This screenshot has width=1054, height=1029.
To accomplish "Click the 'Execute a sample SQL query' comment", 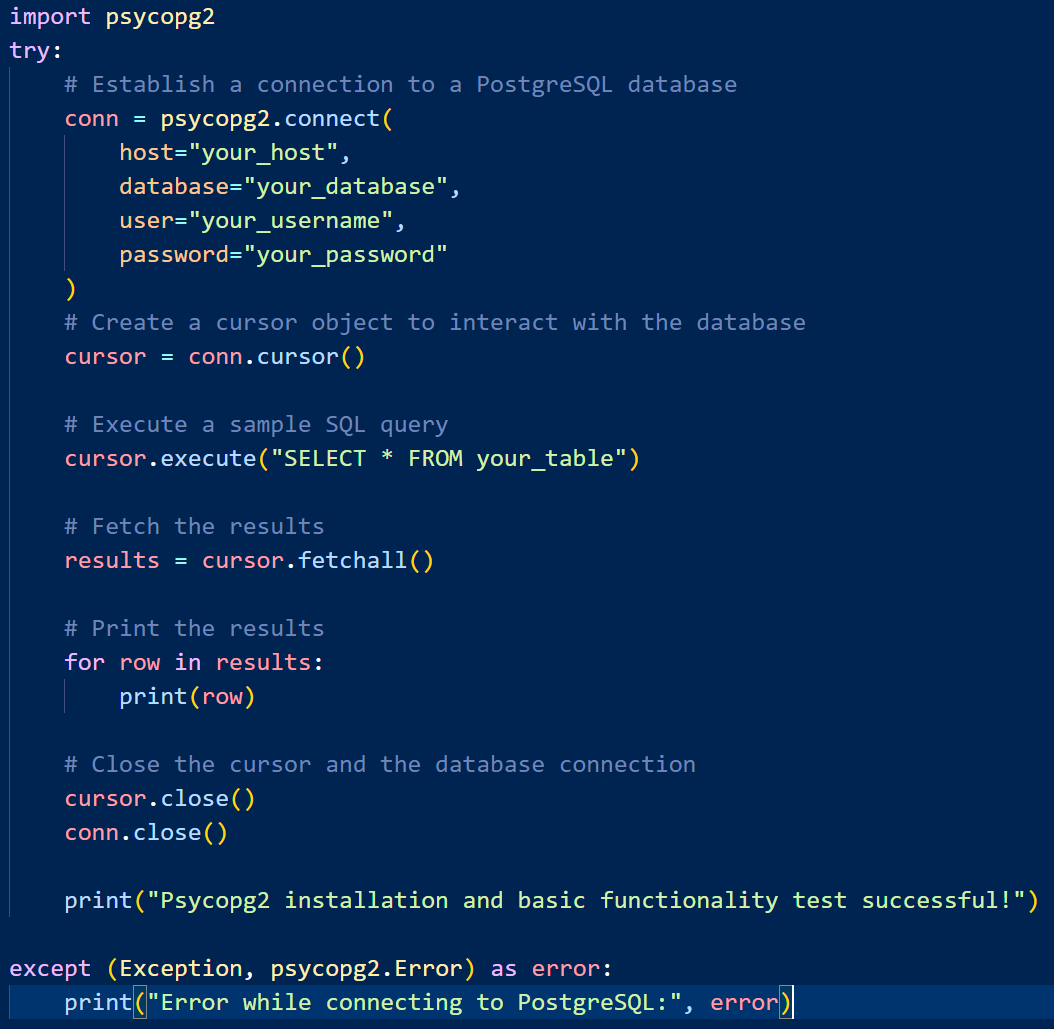I will coord(256,425).
